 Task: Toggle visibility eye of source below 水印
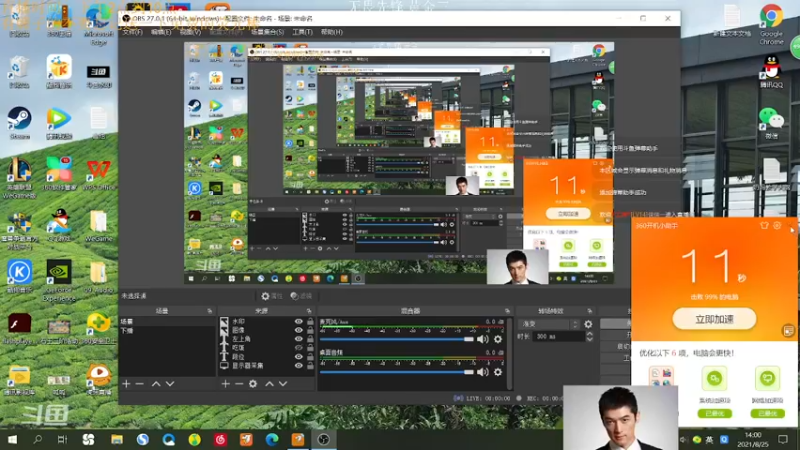pos(298,330)
